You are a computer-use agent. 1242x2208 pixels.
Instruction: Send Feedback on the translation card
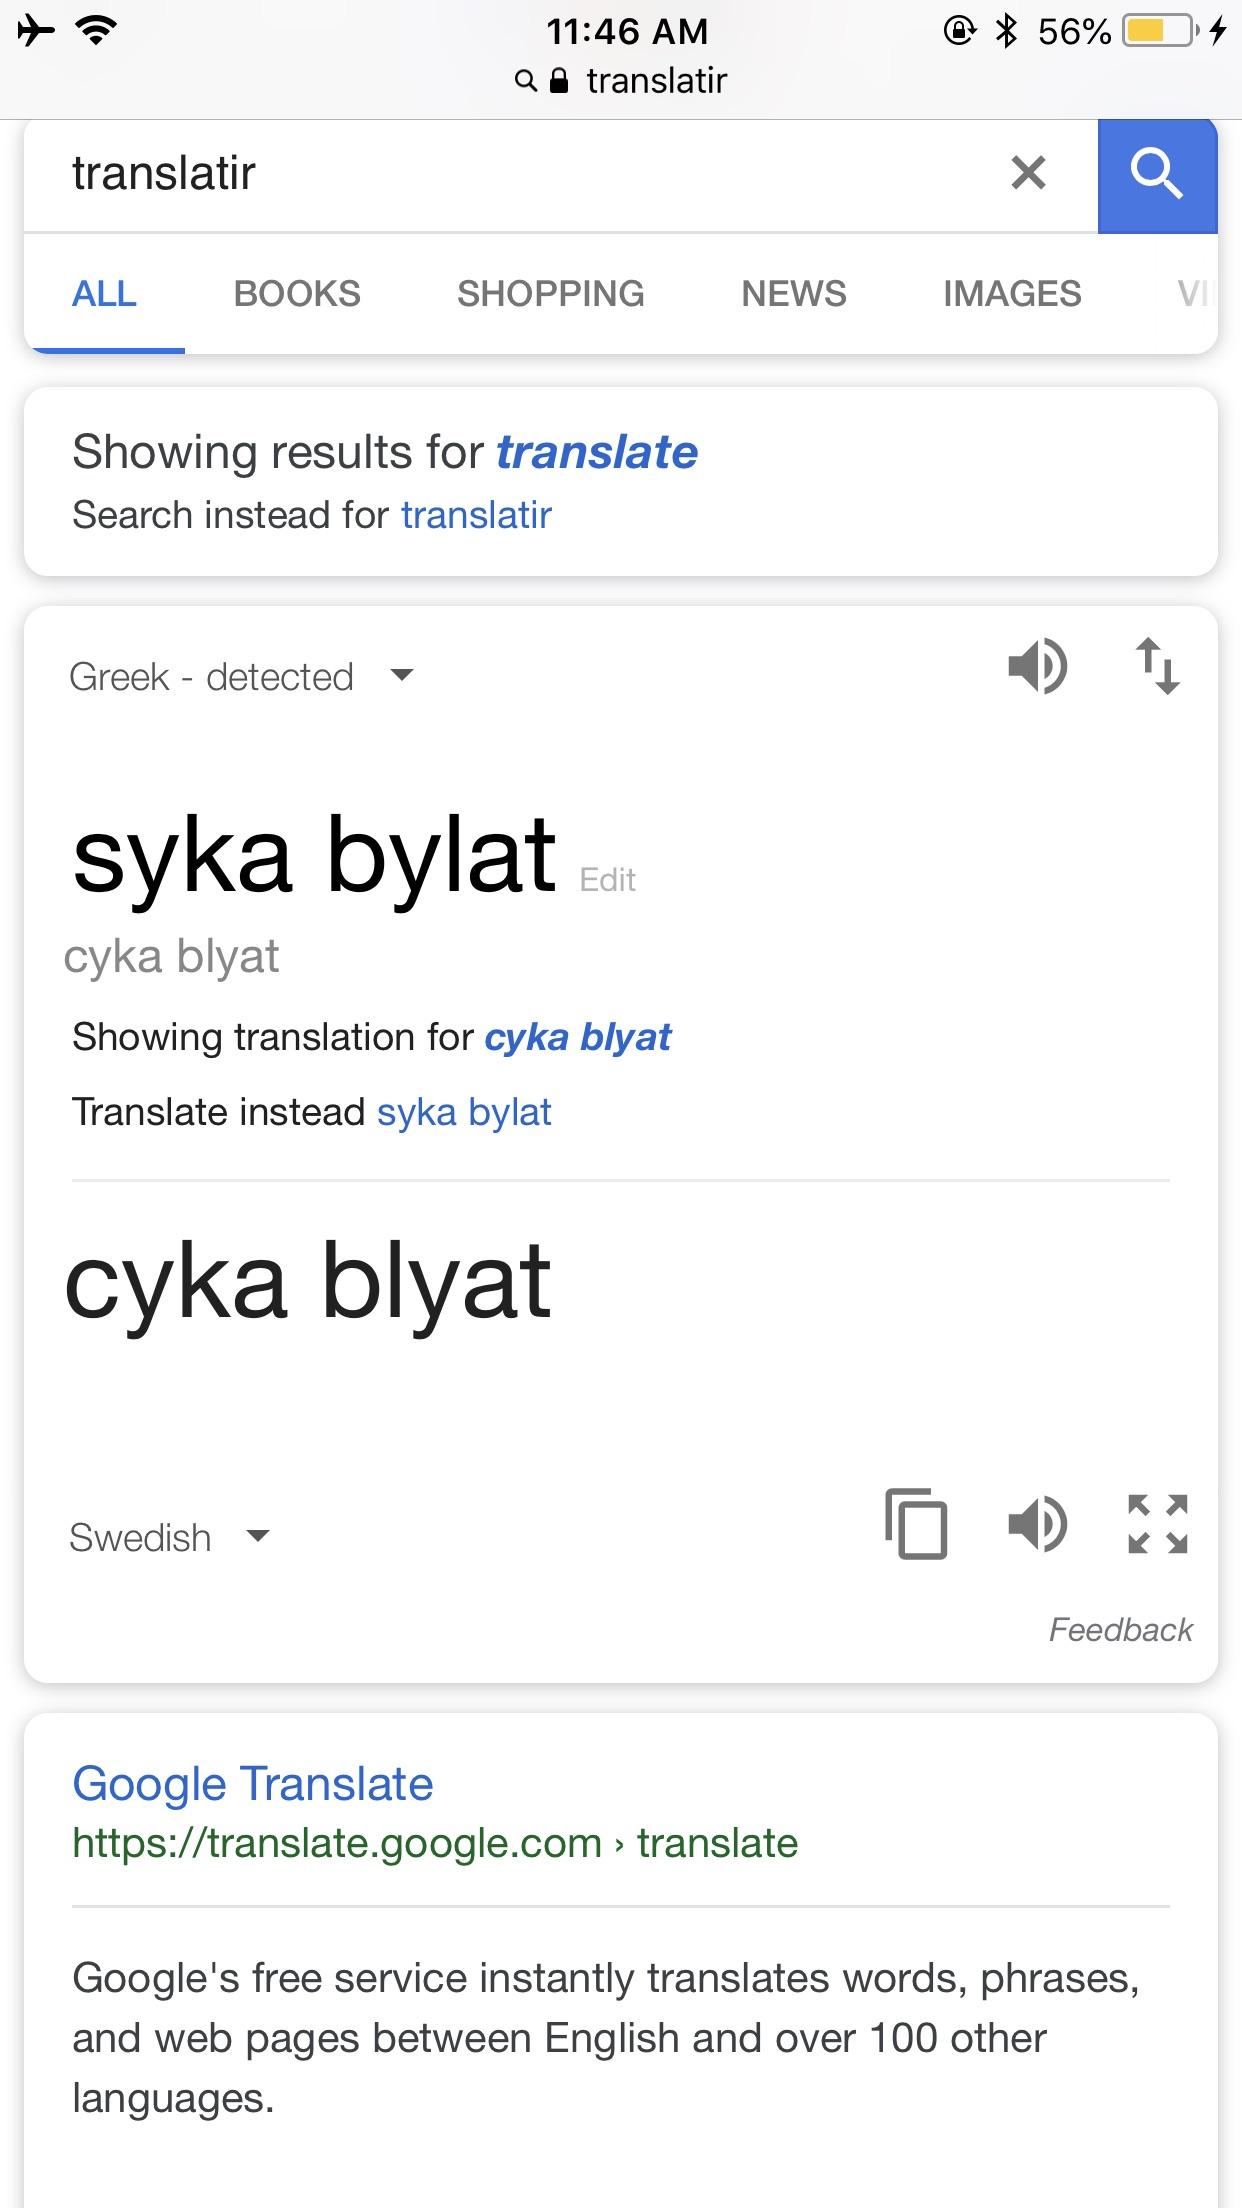pyautogui.click(x=1120, y=1630)
